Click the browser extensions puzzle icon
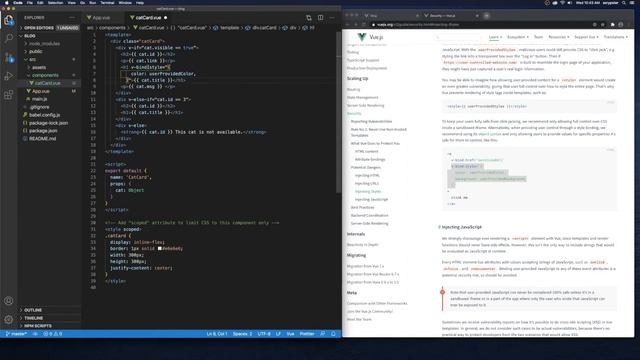Screen dimensions: 640x360 pos(613,24)
